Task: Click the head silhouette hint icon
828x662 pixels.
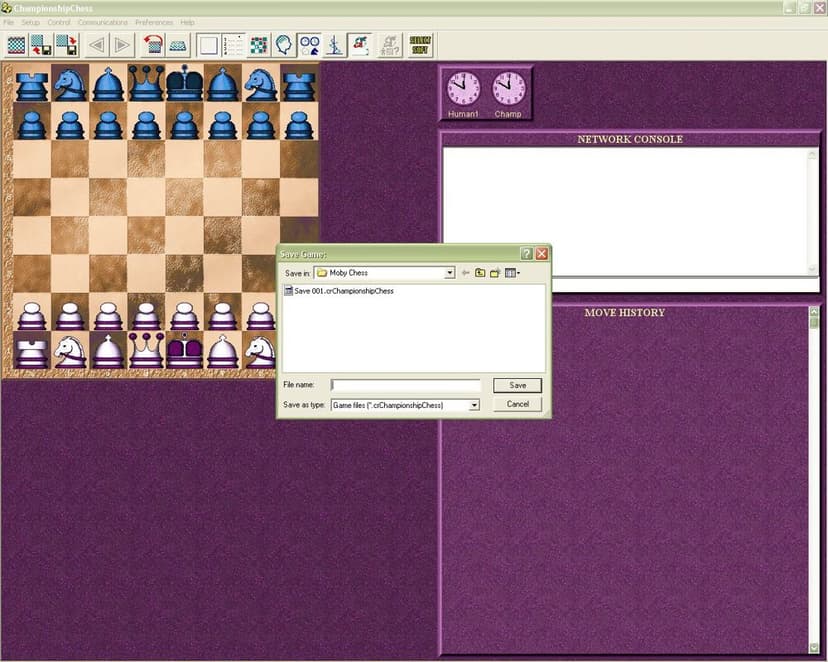Action: (284, 45)
